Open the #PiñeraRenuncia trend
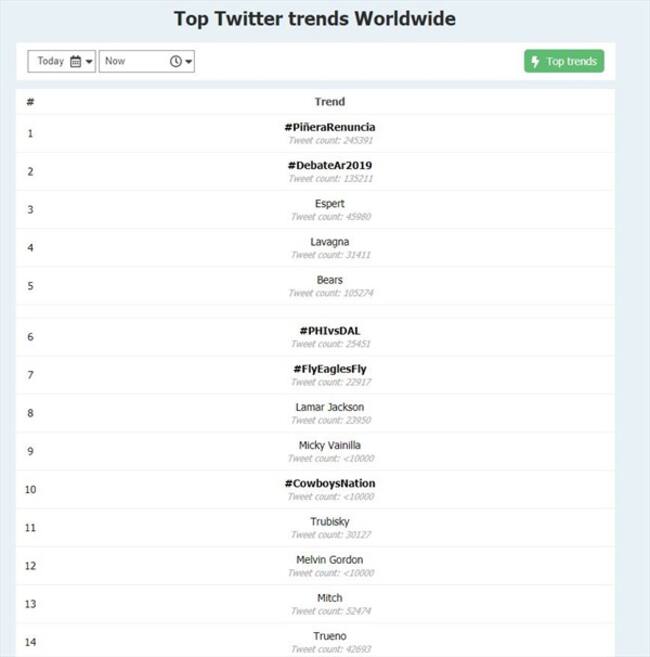Viewport: 650px width, 657px height. click(x=329, y=127)
